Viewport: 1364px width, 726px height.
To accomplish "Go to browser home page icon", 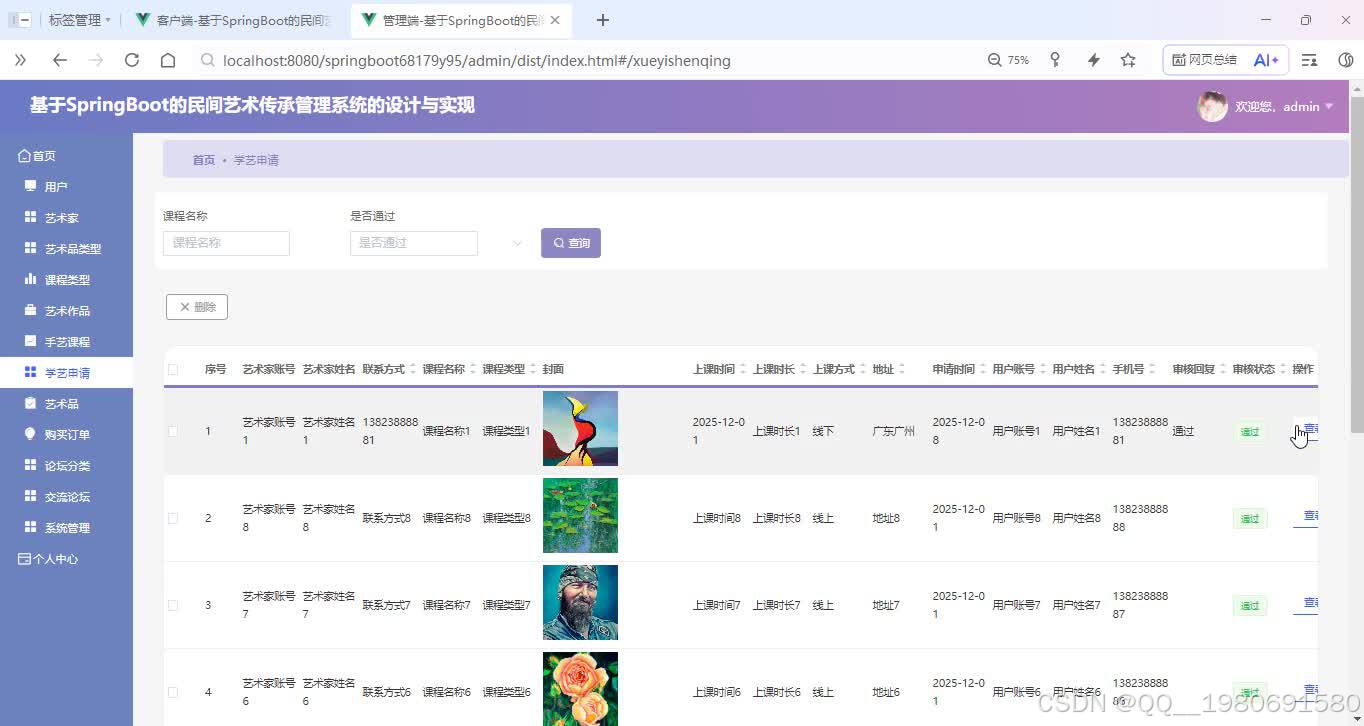I will pos(168,60).
